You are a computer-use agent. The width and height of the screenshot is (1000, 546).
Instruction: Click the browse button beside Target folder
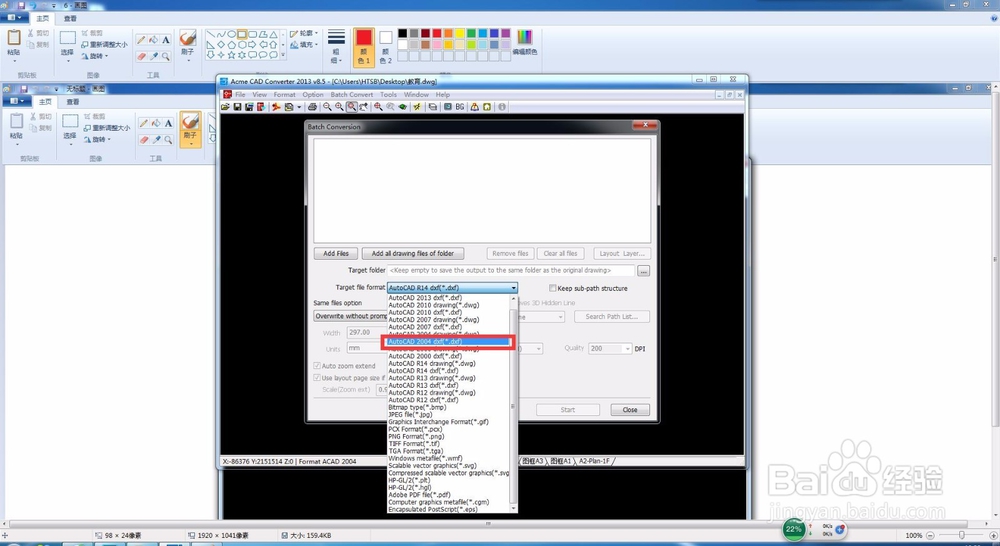pos(643,271)
